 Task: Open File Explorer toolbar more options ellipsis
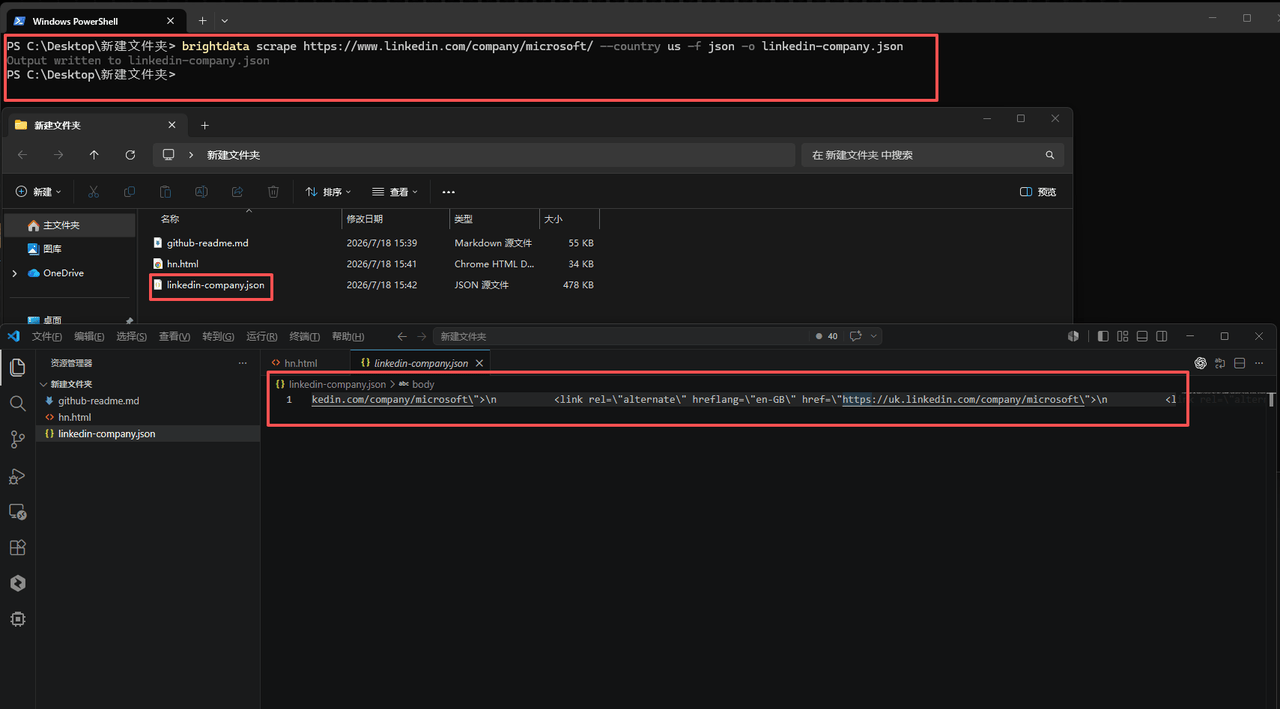[448, 191]
